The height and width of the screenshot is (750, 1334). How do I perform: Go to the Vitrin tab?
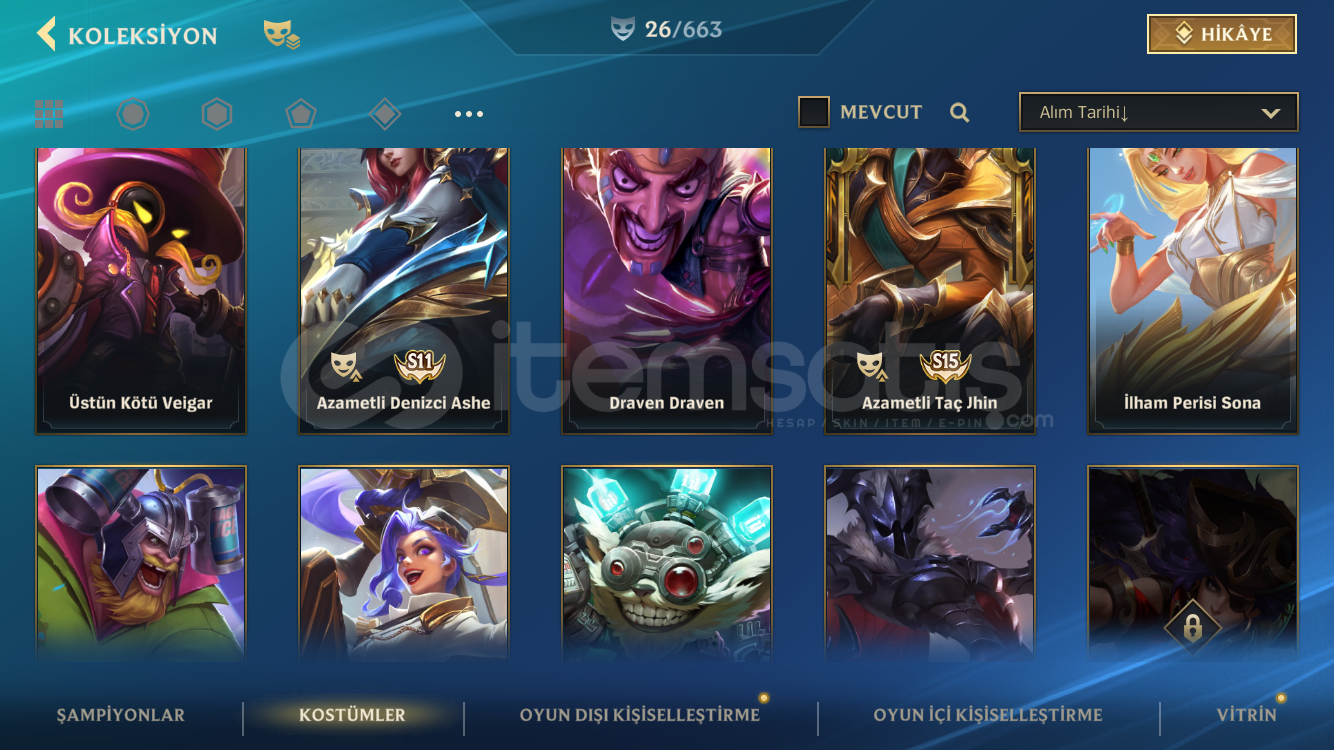pos(1247,715)
